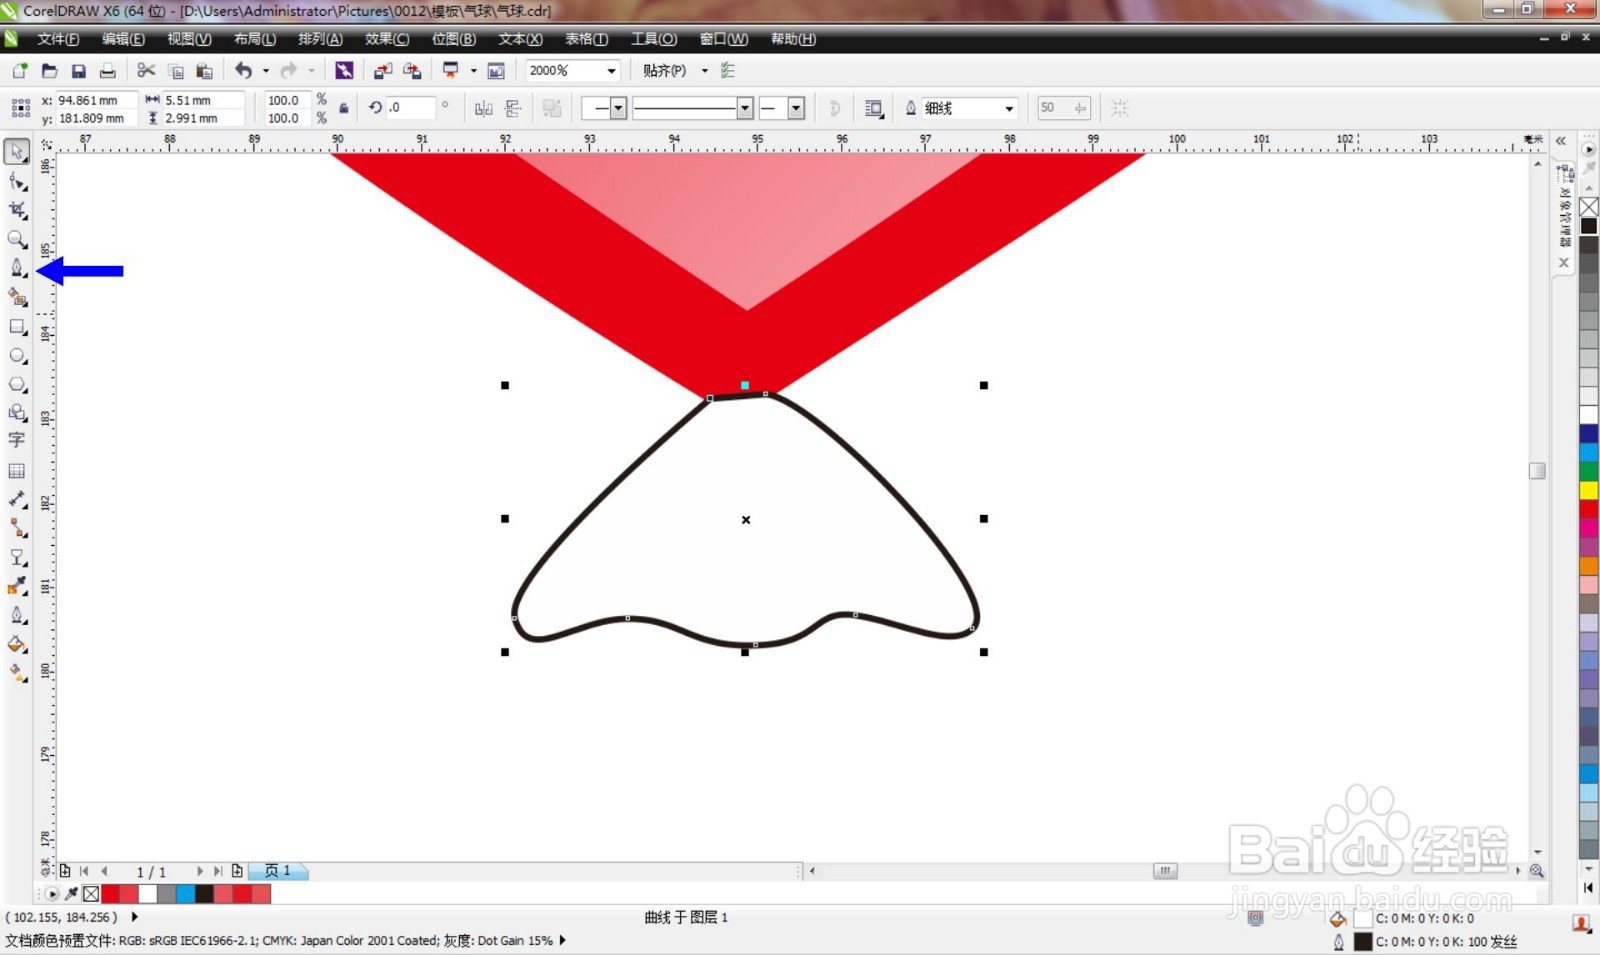This screenshot has height=955, width=1600.
Task: Select the Zoom magnifier tool
Action: point(17,239)
